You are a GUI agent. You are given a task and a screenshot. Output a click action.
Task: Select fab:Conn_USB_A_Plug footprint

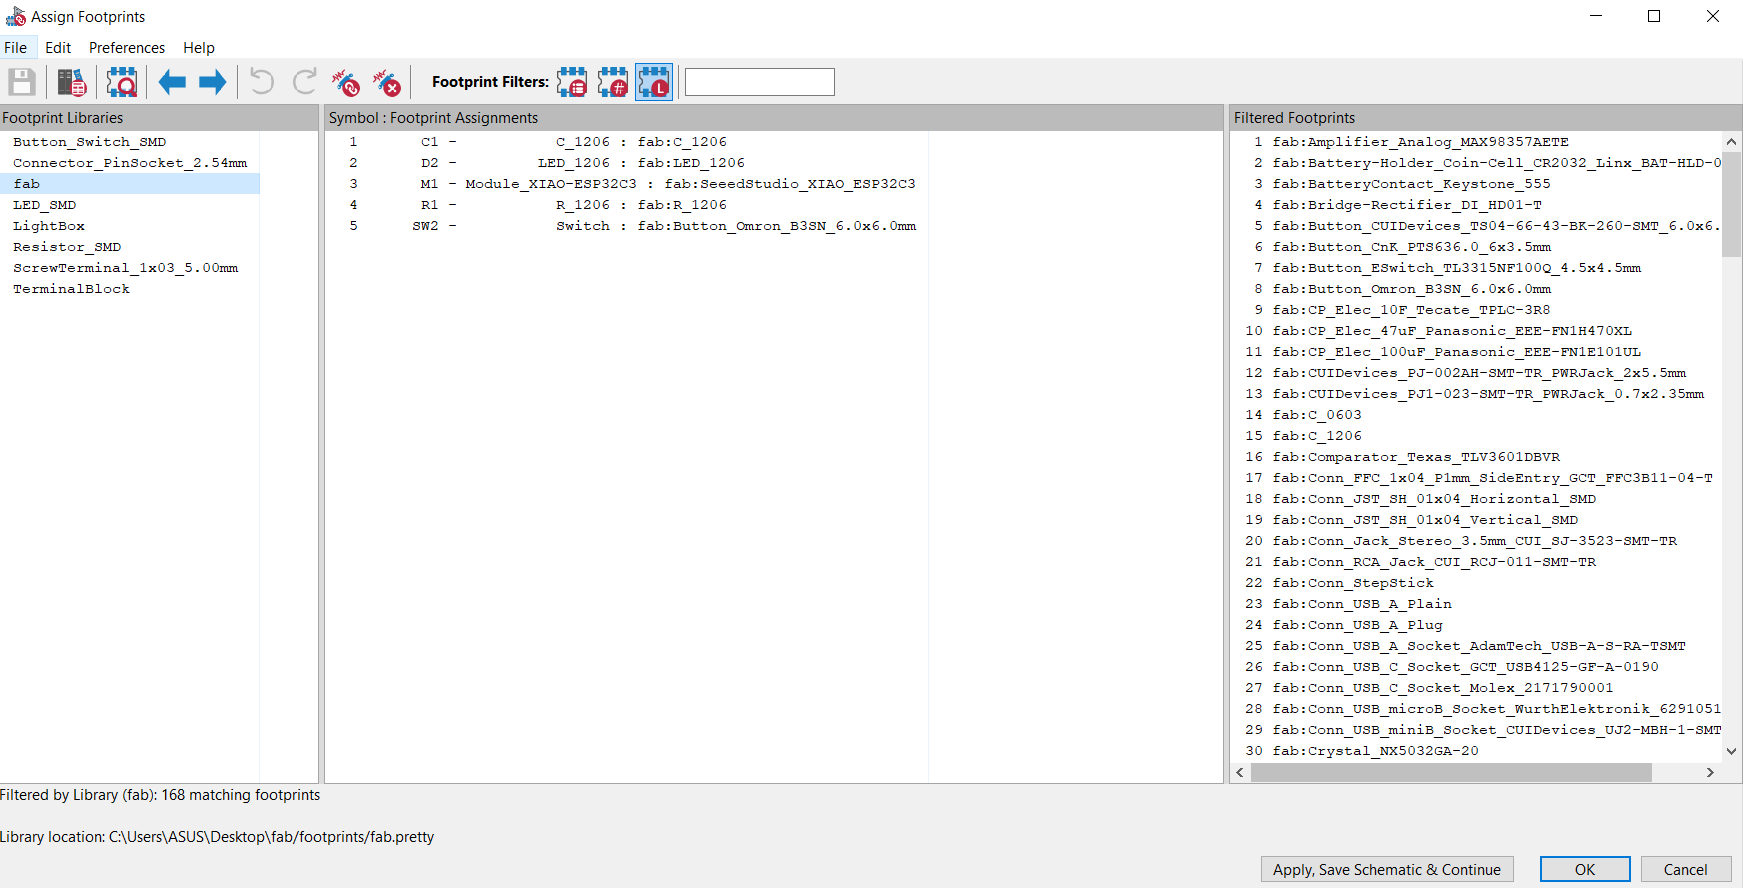[x=1358, y=625]
